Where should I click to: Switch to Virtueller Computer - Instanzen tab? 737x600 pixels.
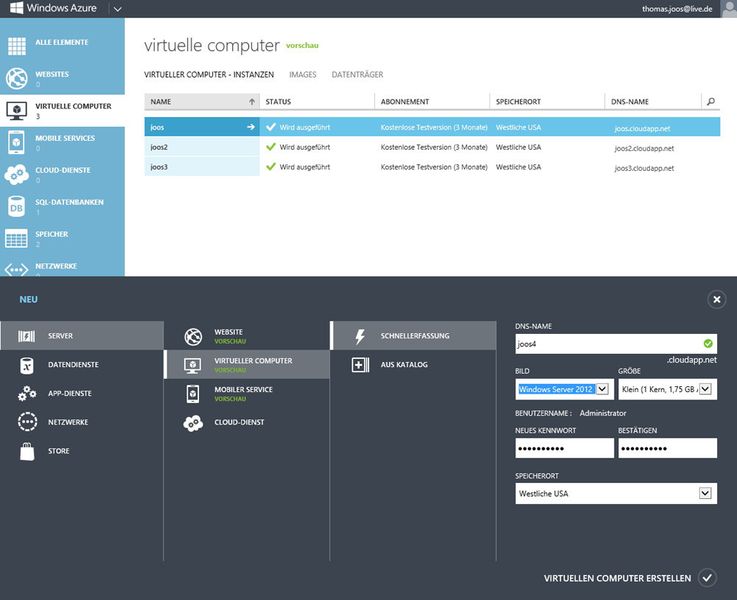[x=209, y=75]
